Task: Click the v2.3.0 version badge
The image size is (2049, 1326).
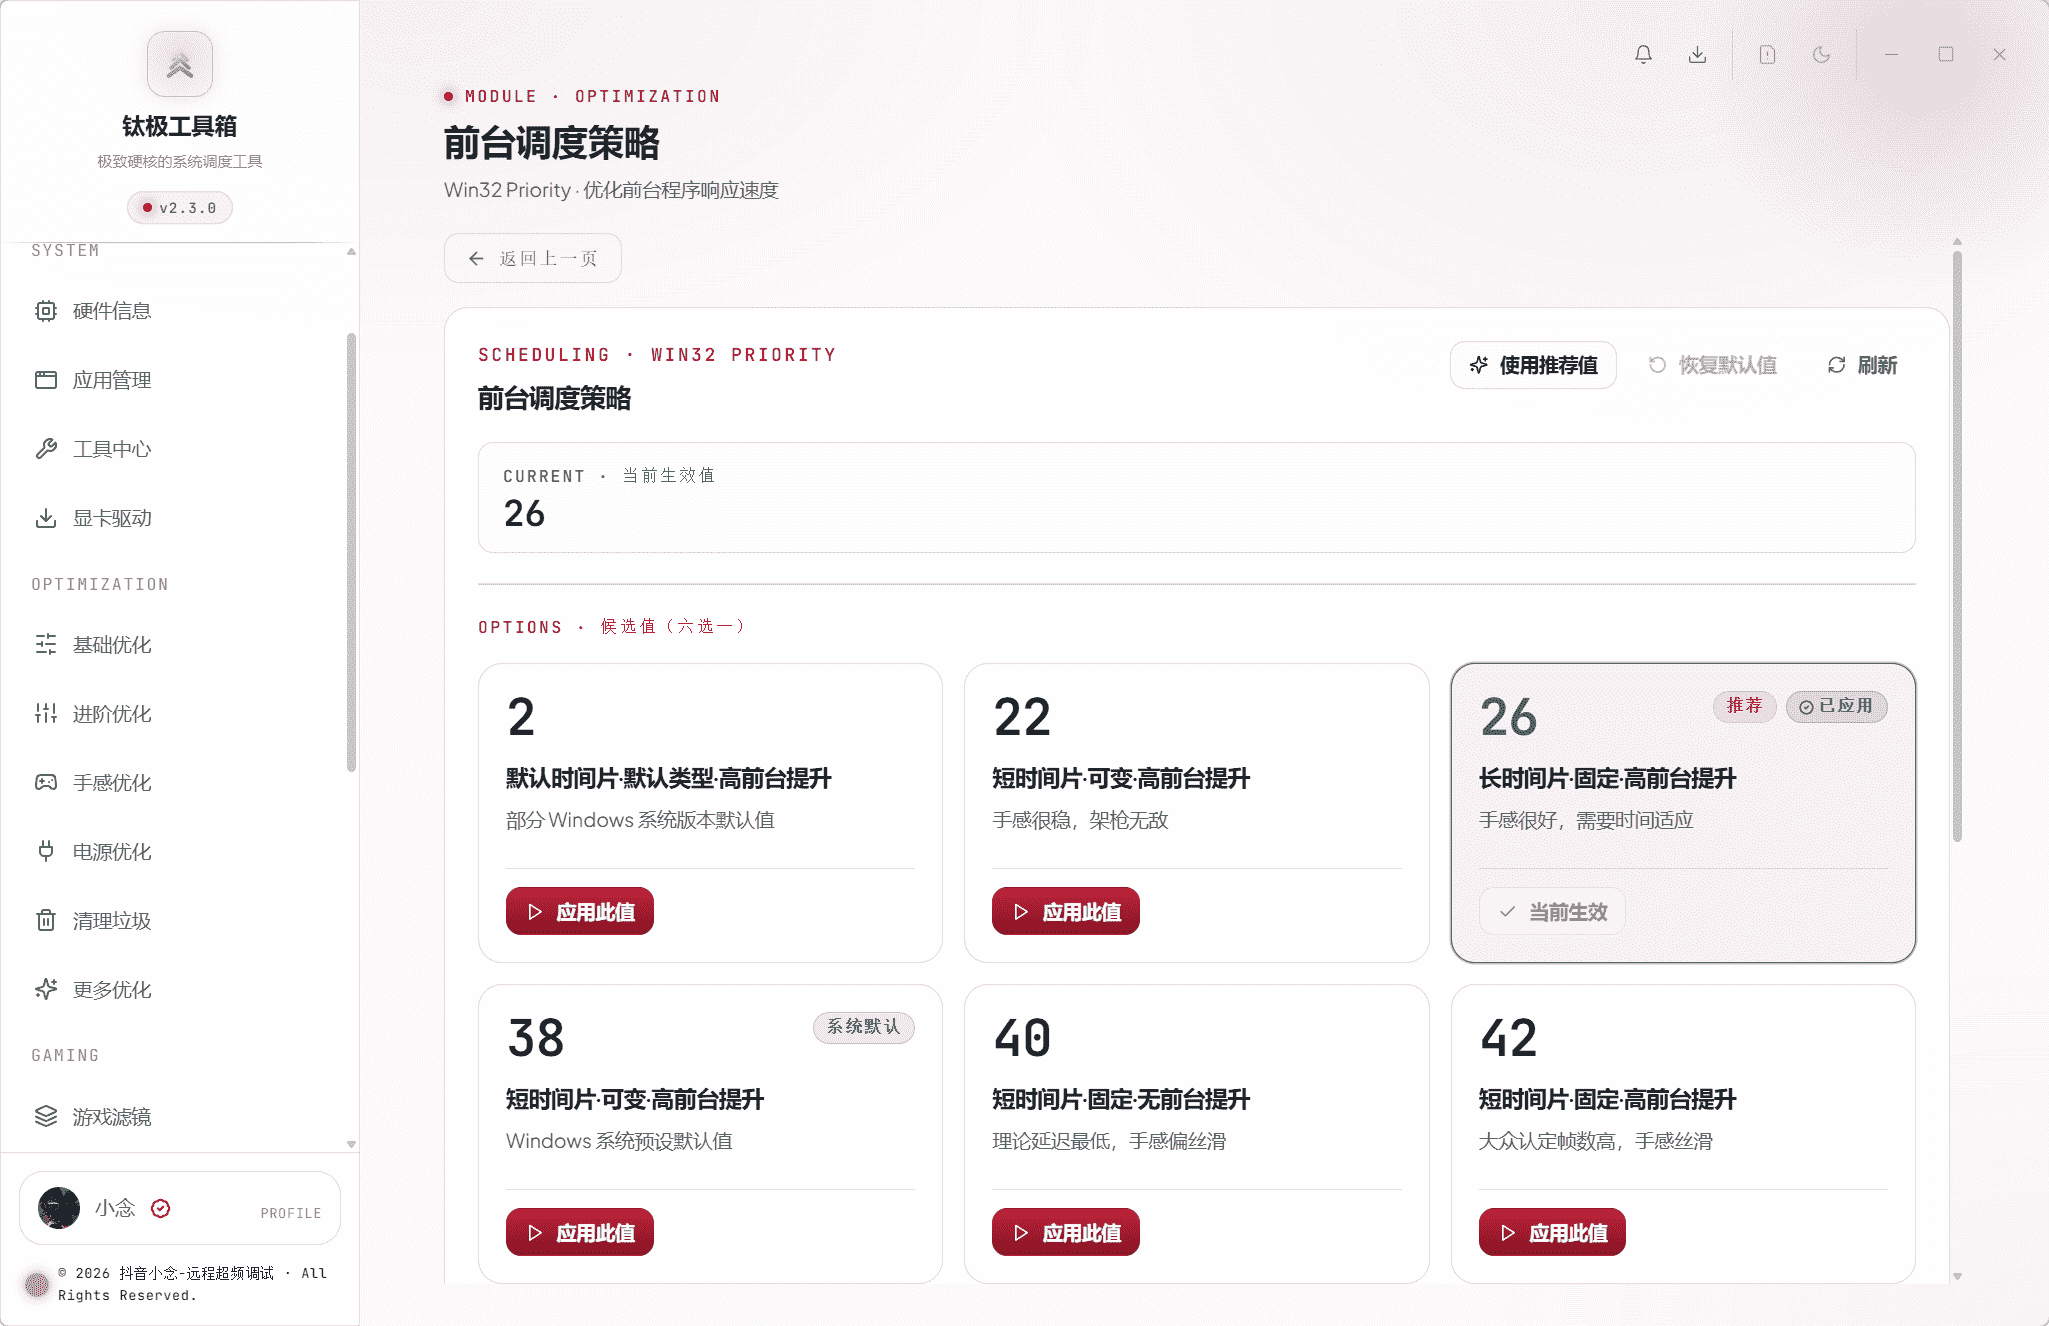Action: (x=180, y=208)
